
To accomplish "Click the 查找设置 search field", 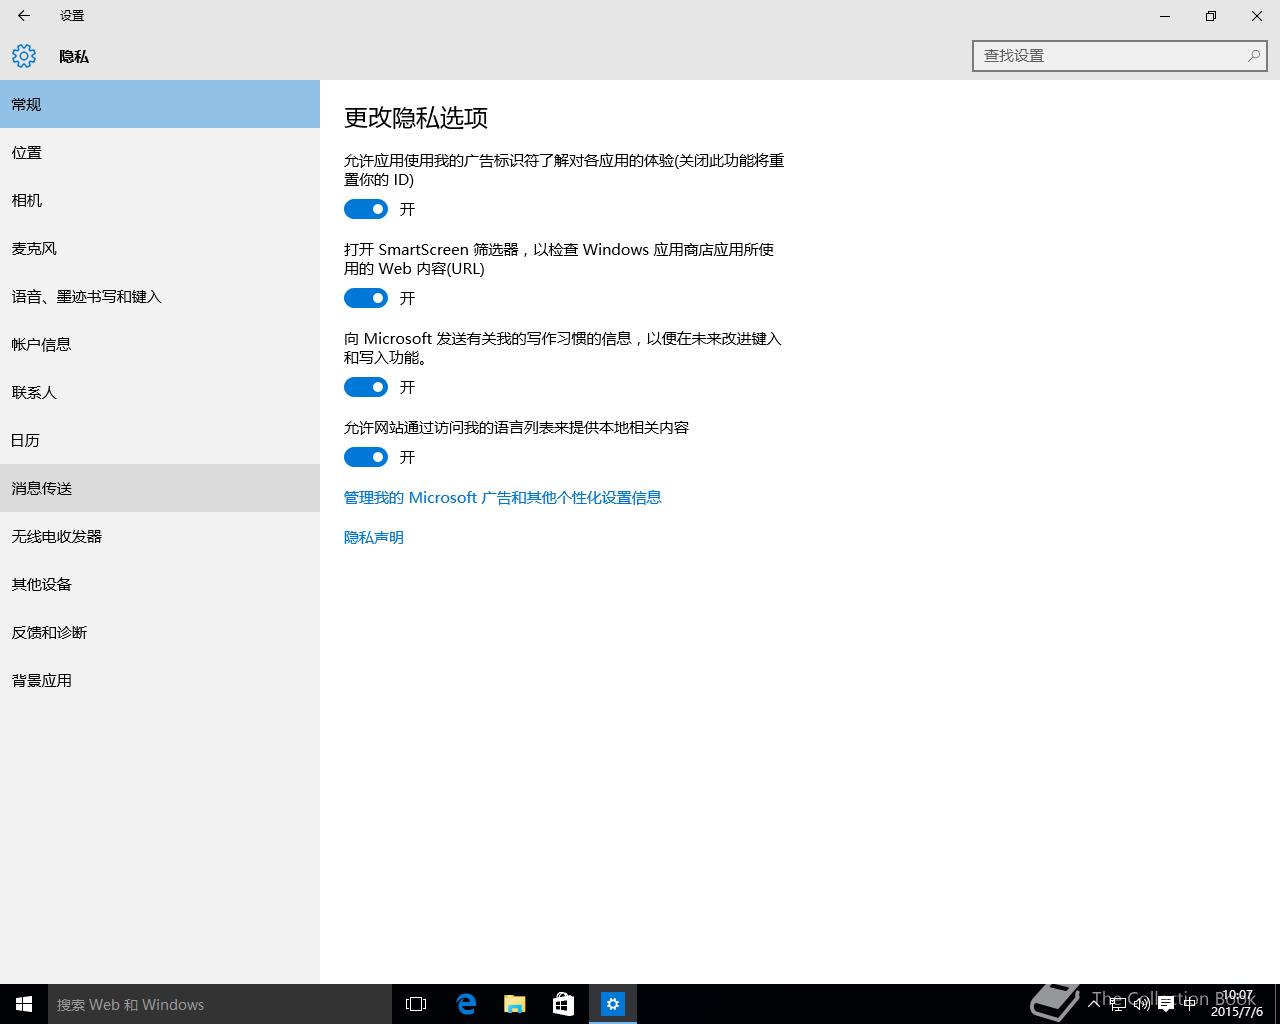I will point(1120,56).
